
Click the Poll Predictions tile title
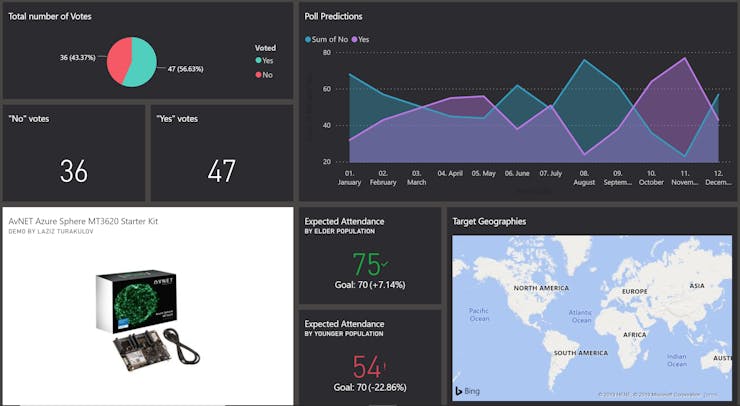[333, 16]
